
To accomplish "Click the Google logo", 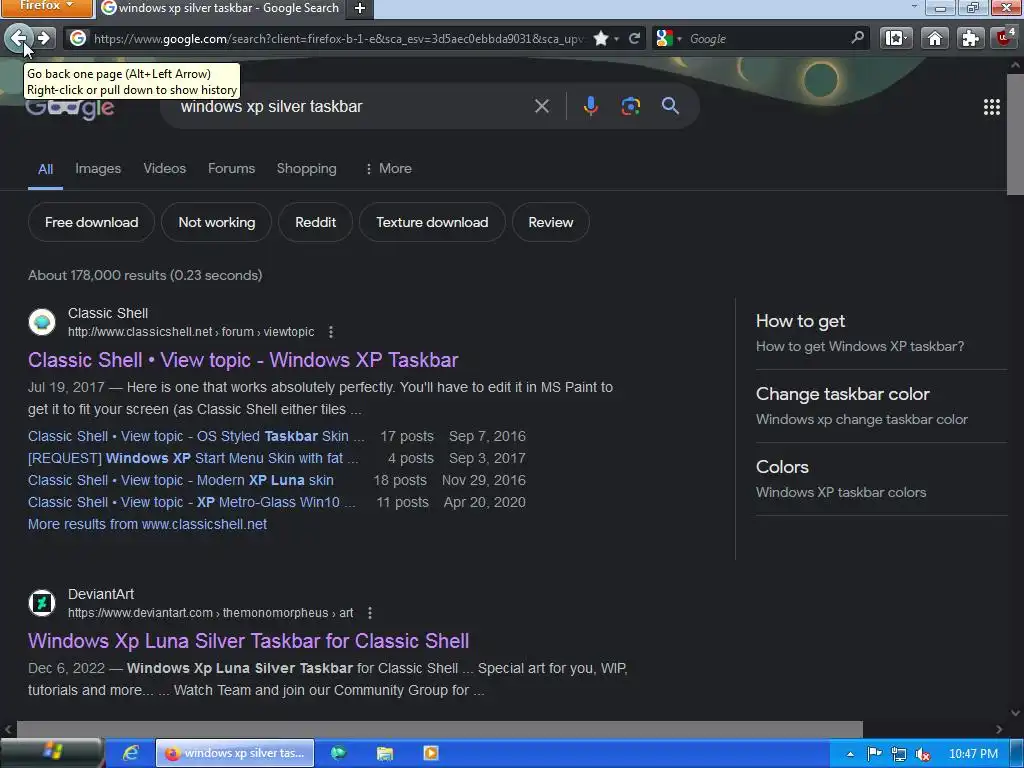I will pos(70,108).
